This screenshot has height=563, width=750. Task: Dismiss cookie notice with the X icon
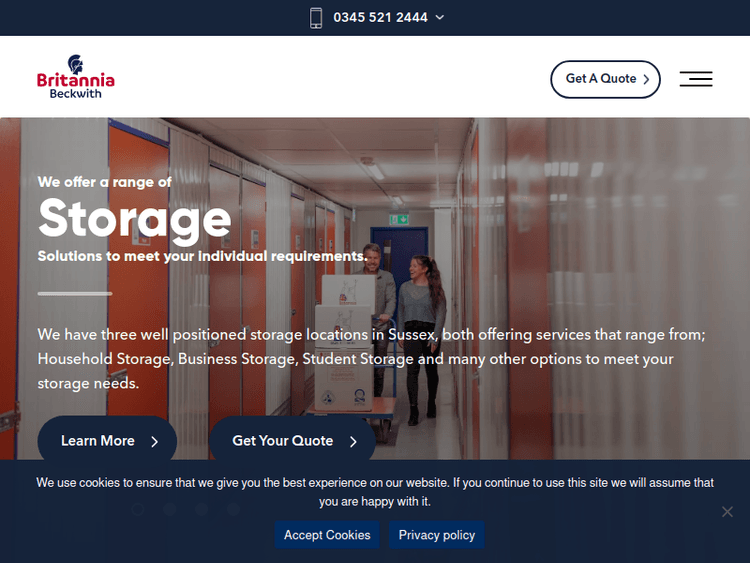click(727, 512)
